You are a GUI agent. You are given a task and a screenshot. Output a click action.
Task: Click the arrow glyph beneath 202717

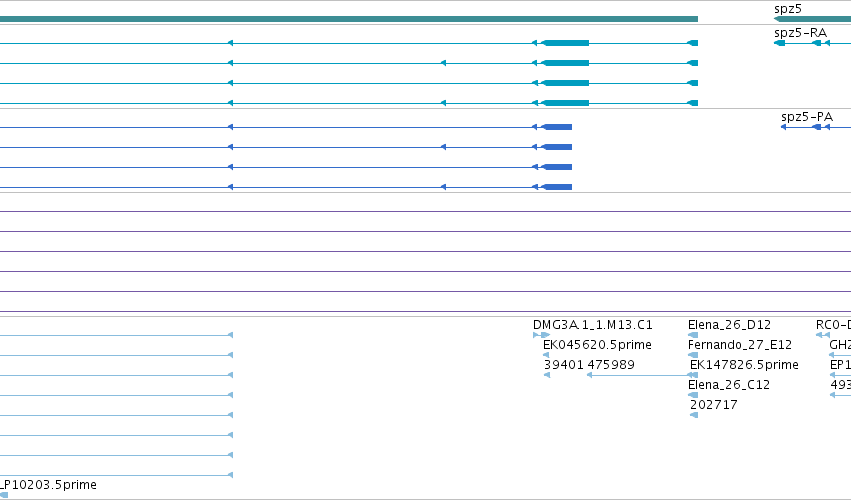pos(694,415)
